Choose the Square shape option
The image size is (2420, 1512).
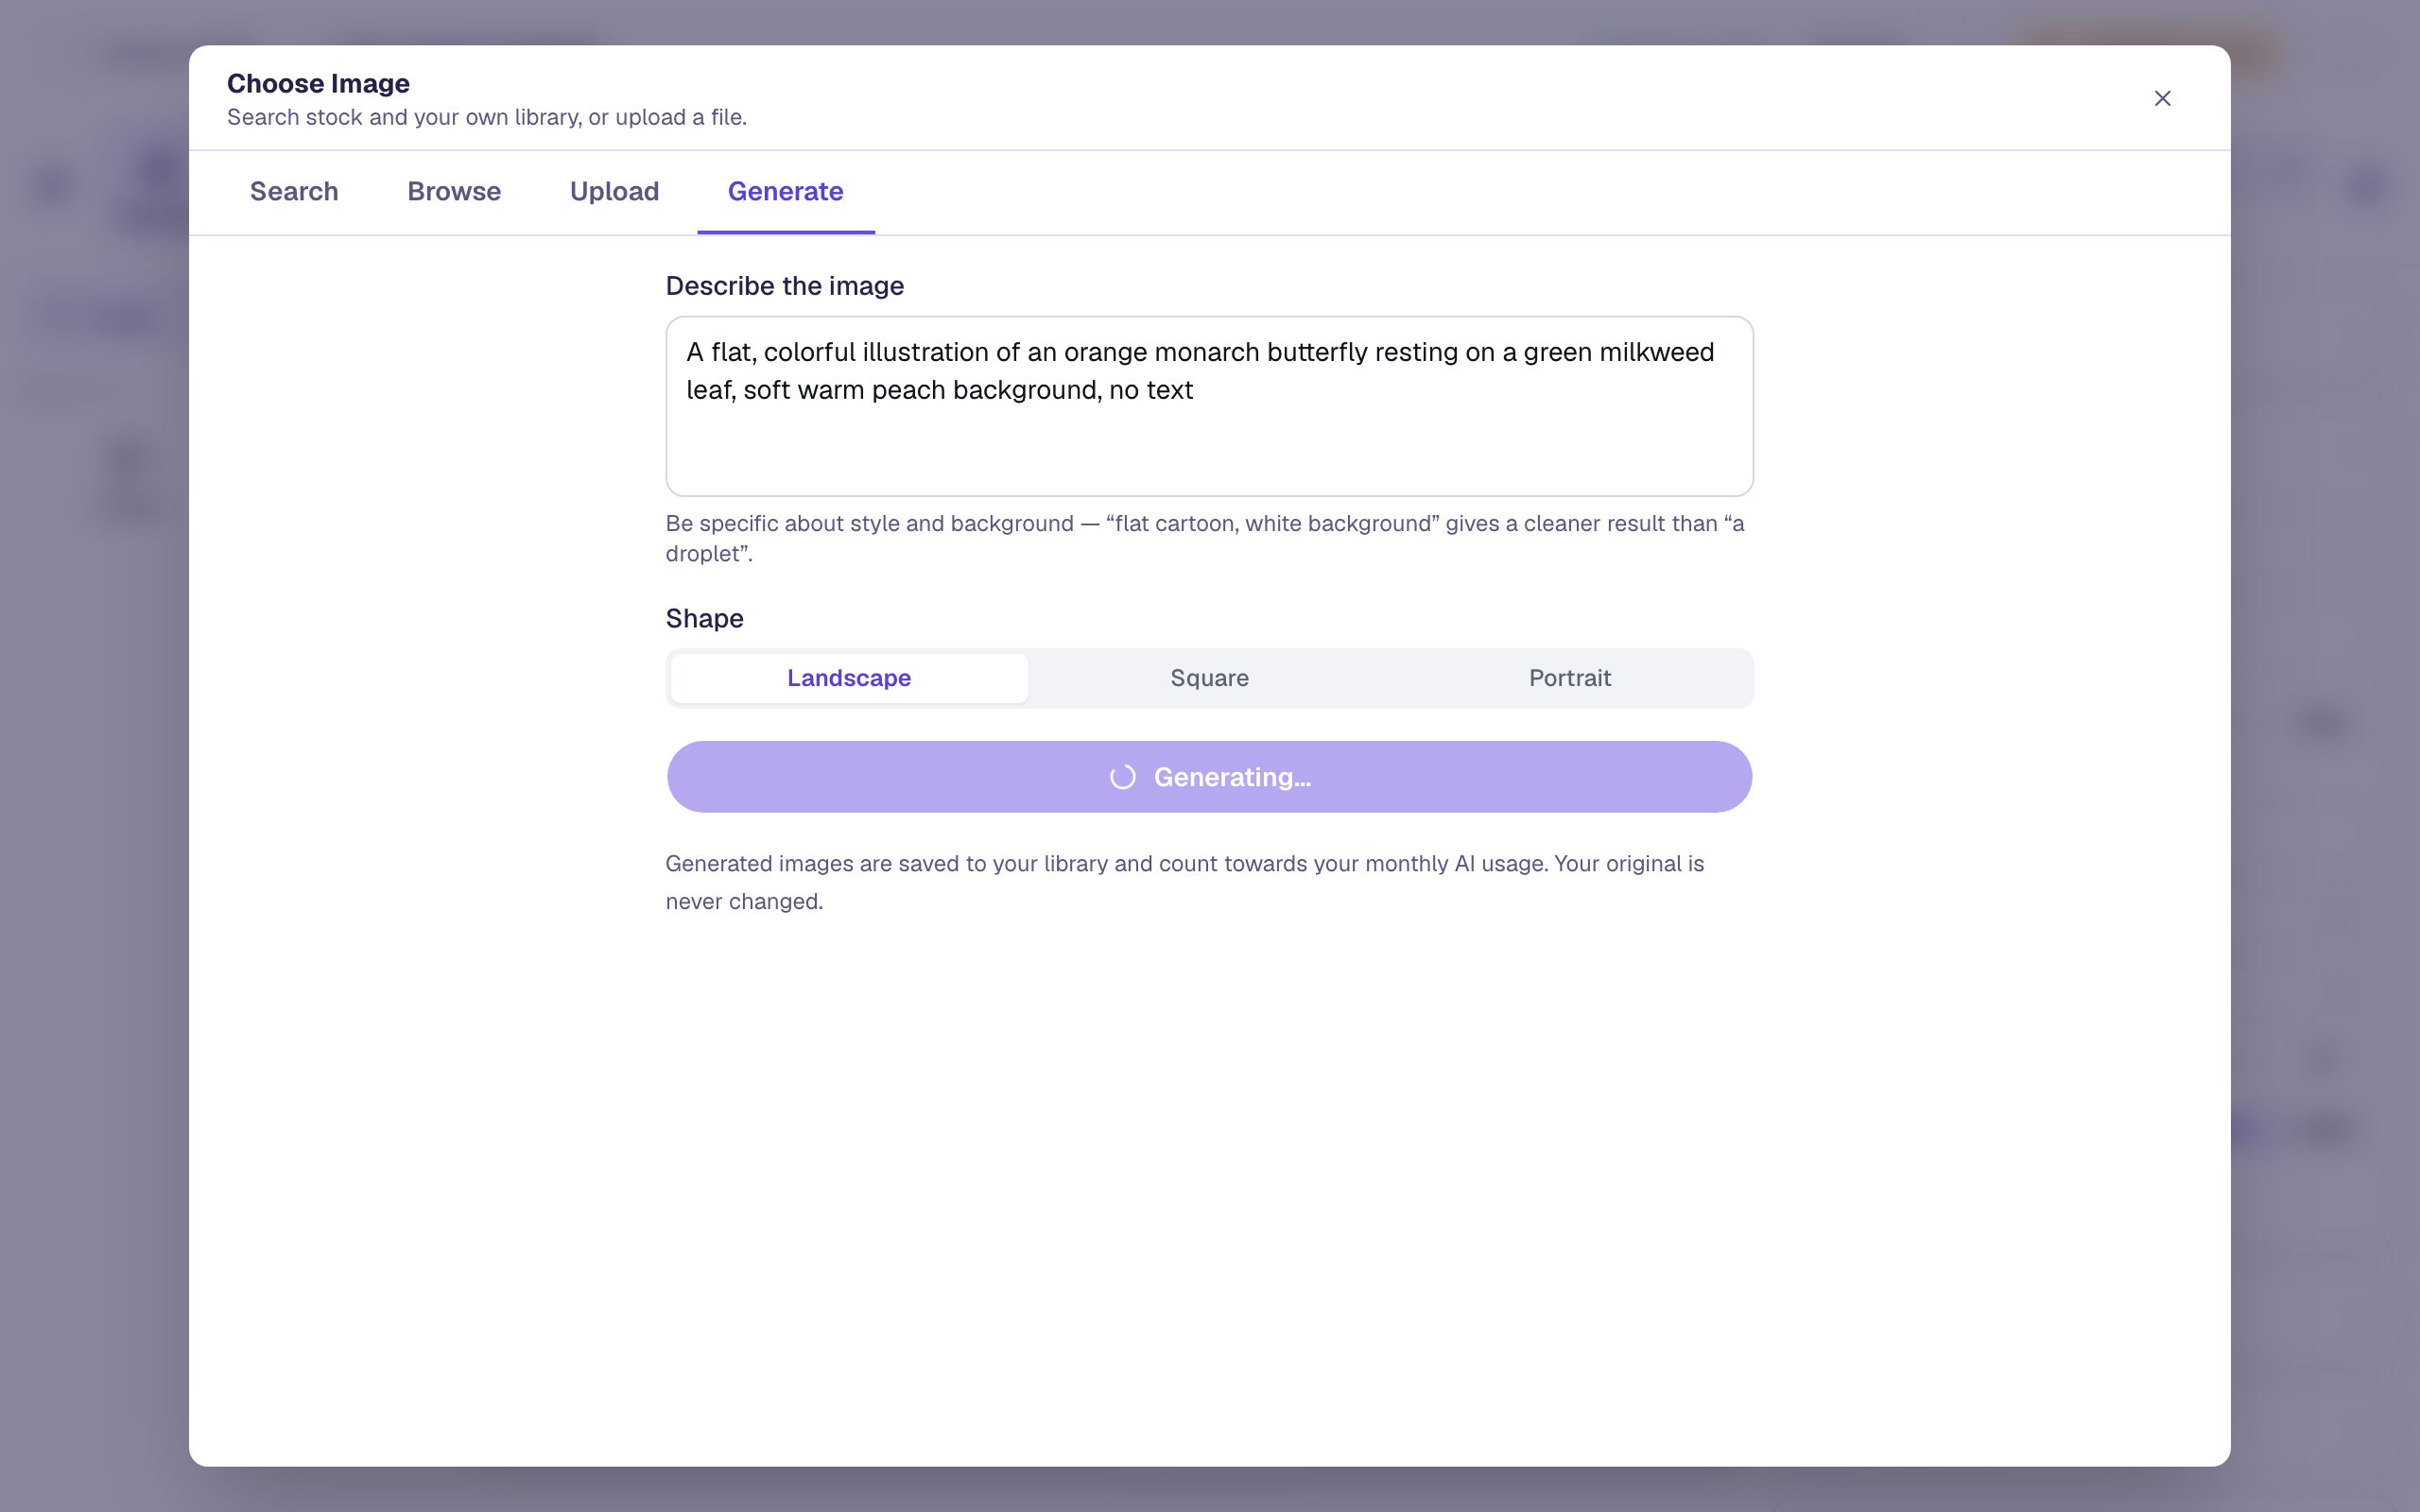(1209, 678)
